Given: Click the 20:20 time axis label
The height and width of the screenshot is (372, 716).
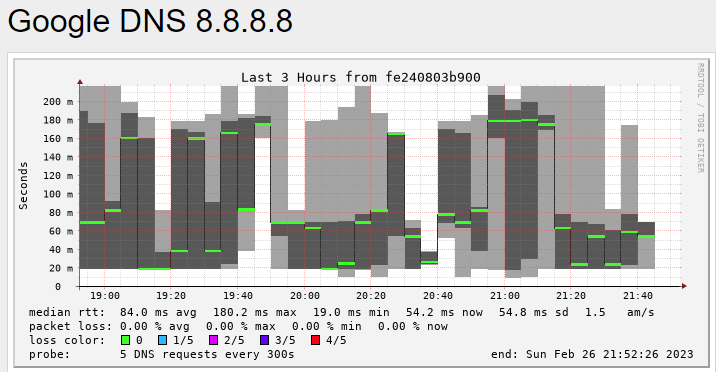Looking at the screenshot, I should tap(371, 296).
